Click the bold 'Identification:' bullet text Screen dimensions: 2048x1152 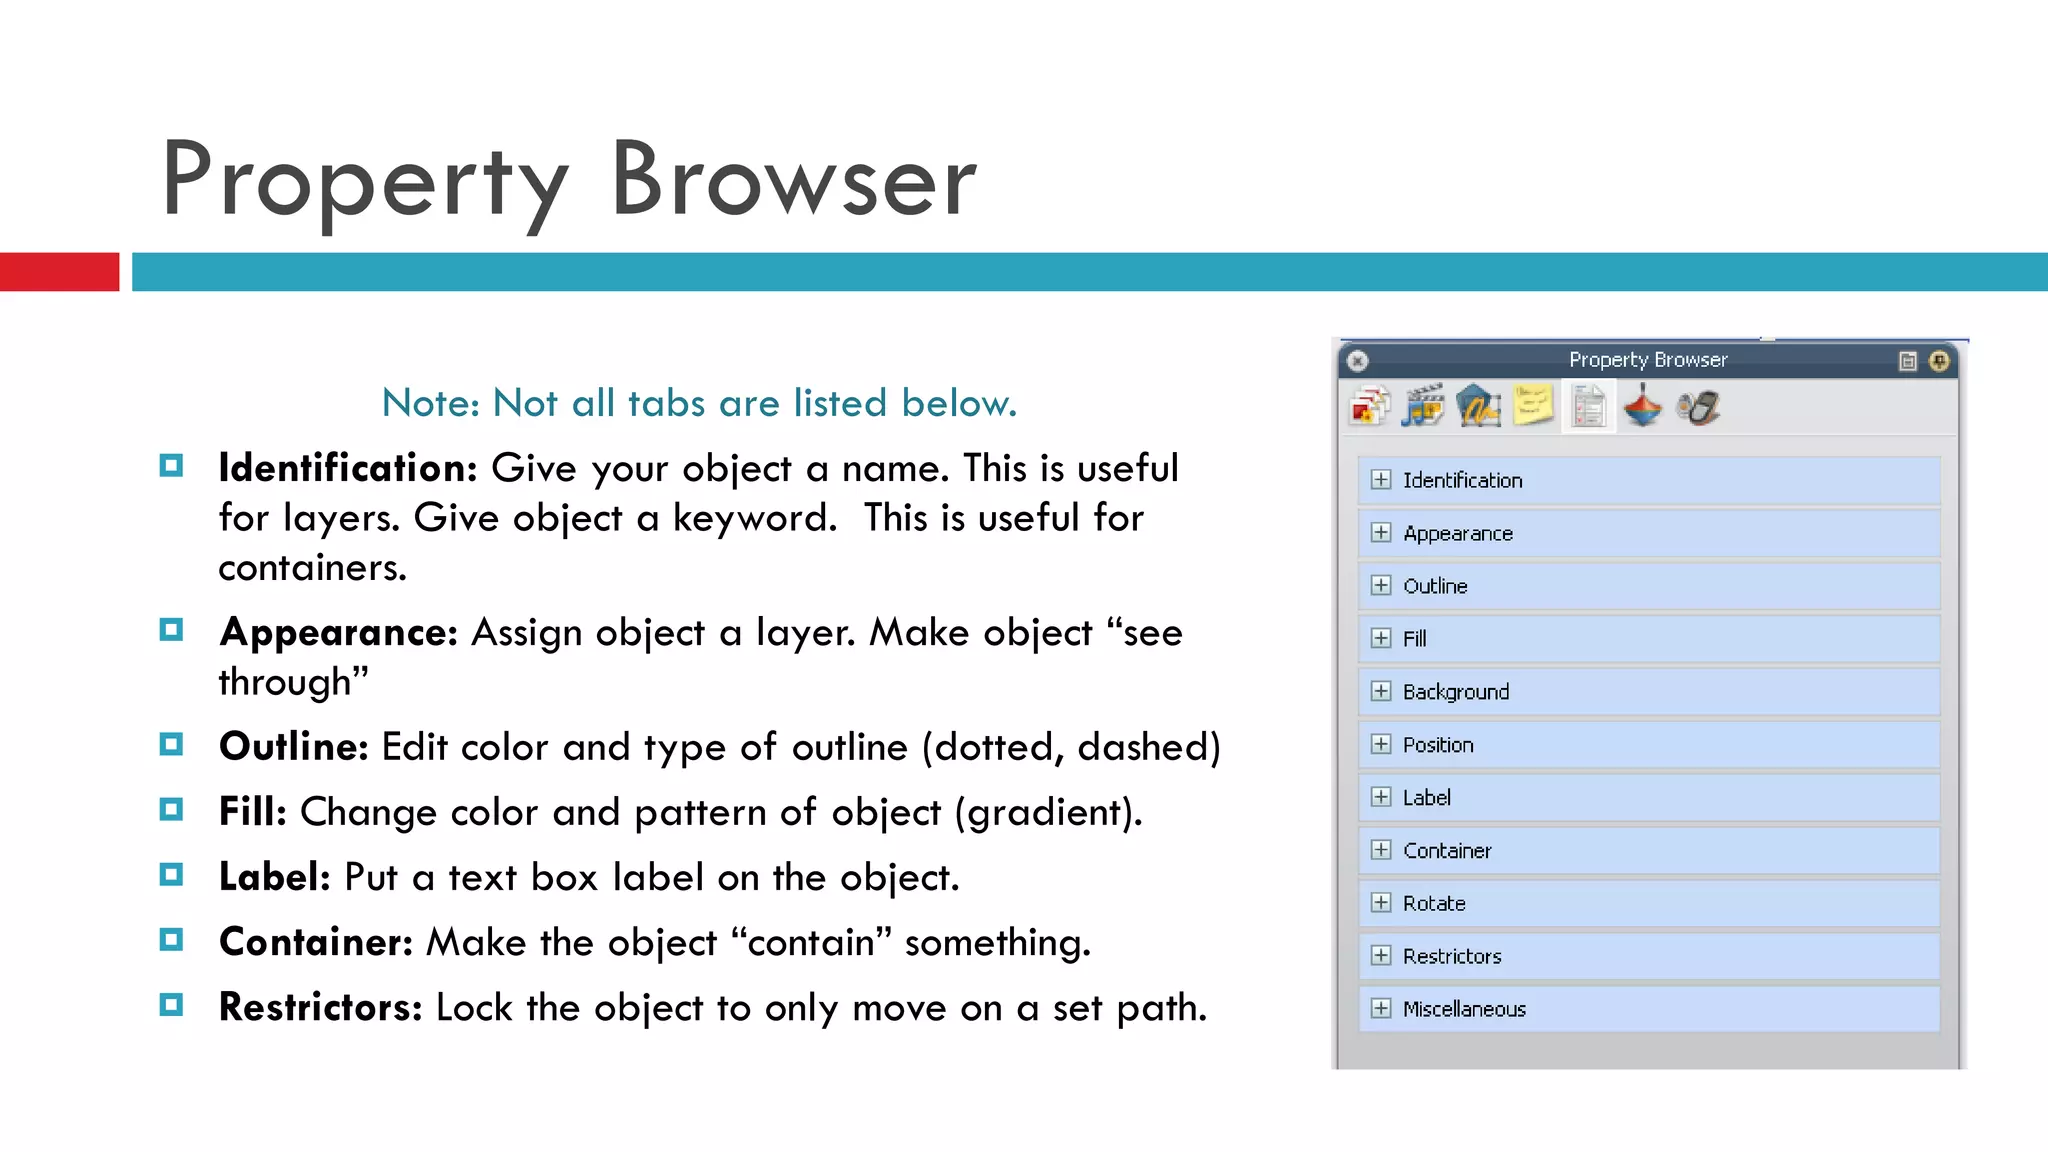coord(348,468)
